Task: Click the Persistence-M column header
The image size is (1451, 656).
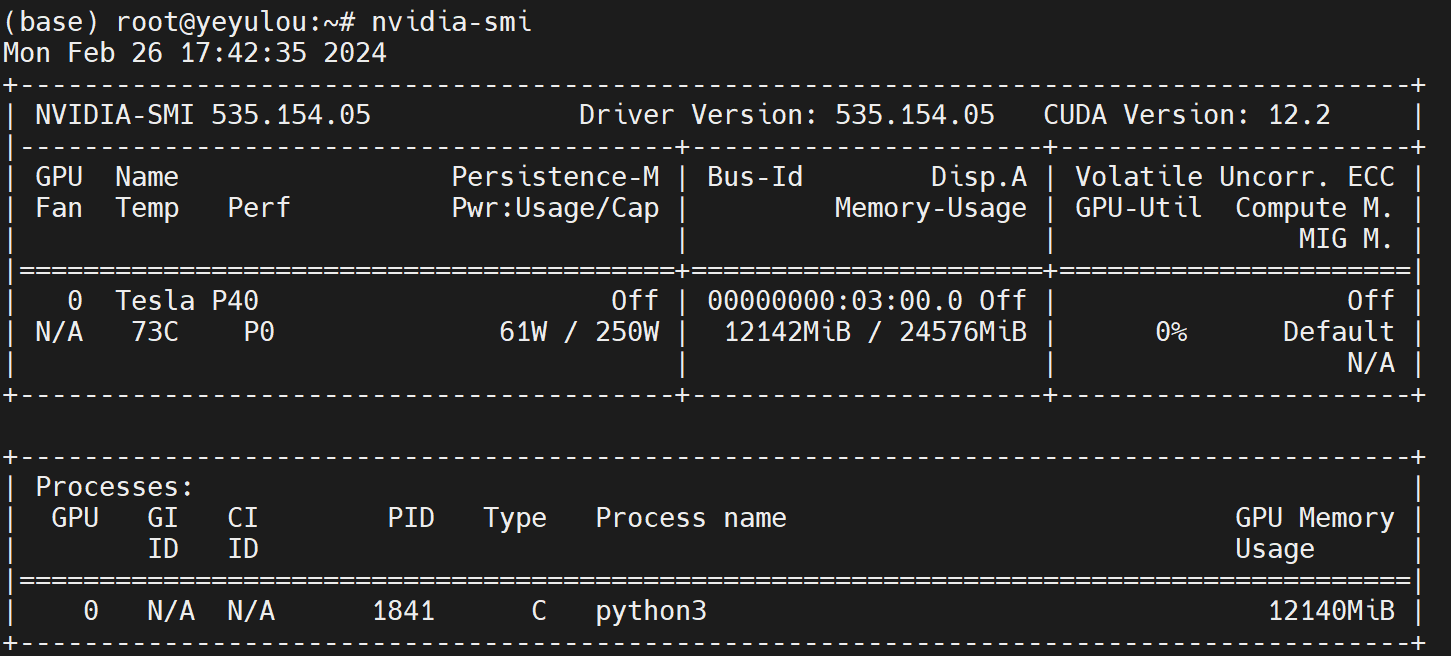Action: click(x=555, y=177)
